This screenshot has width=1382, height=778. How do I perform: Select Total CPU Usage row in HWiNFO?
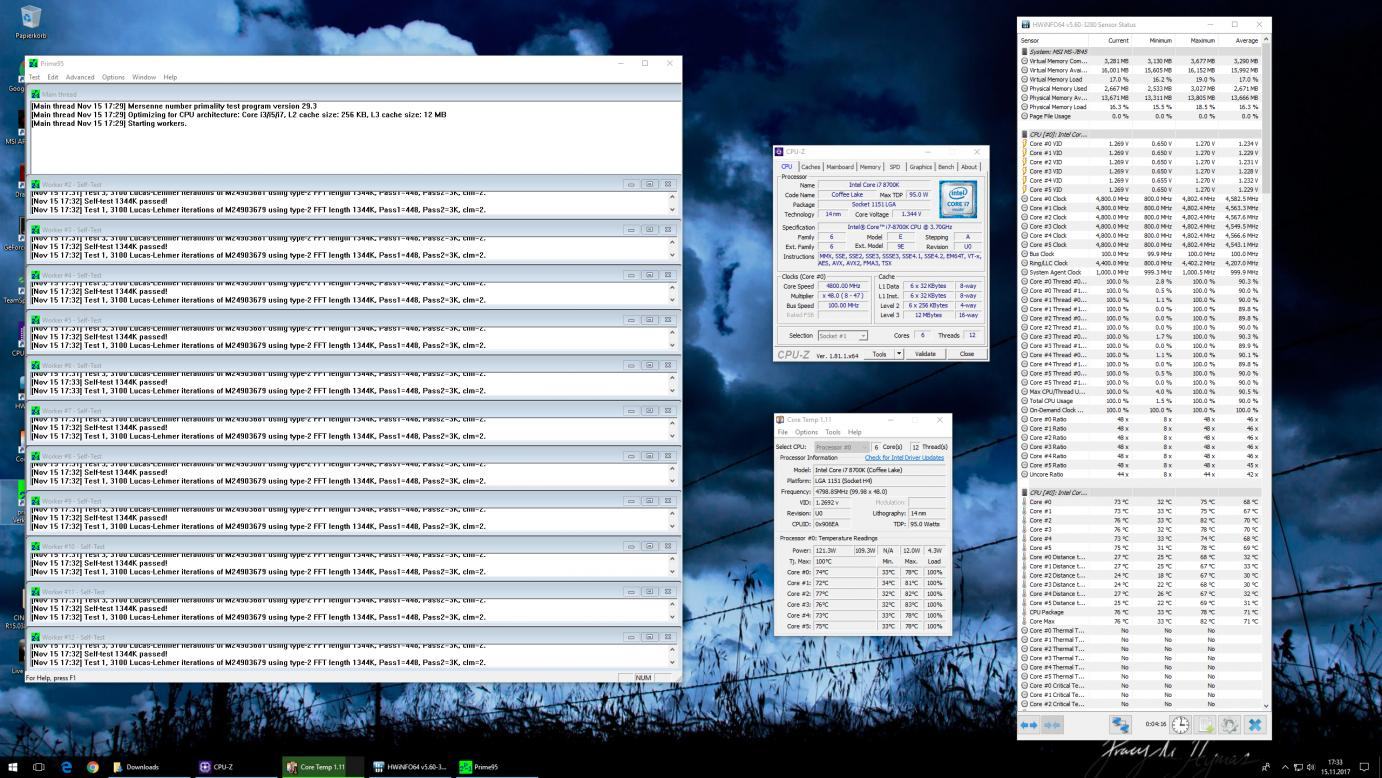pos(1140,401)
